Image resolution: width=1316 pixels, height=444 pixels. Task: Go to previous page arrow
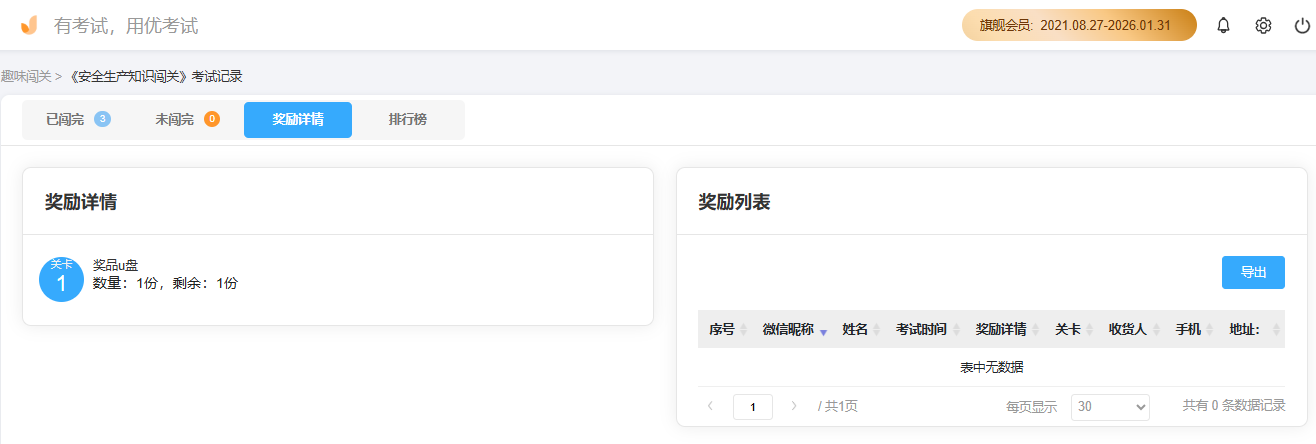tap(710, 406)
